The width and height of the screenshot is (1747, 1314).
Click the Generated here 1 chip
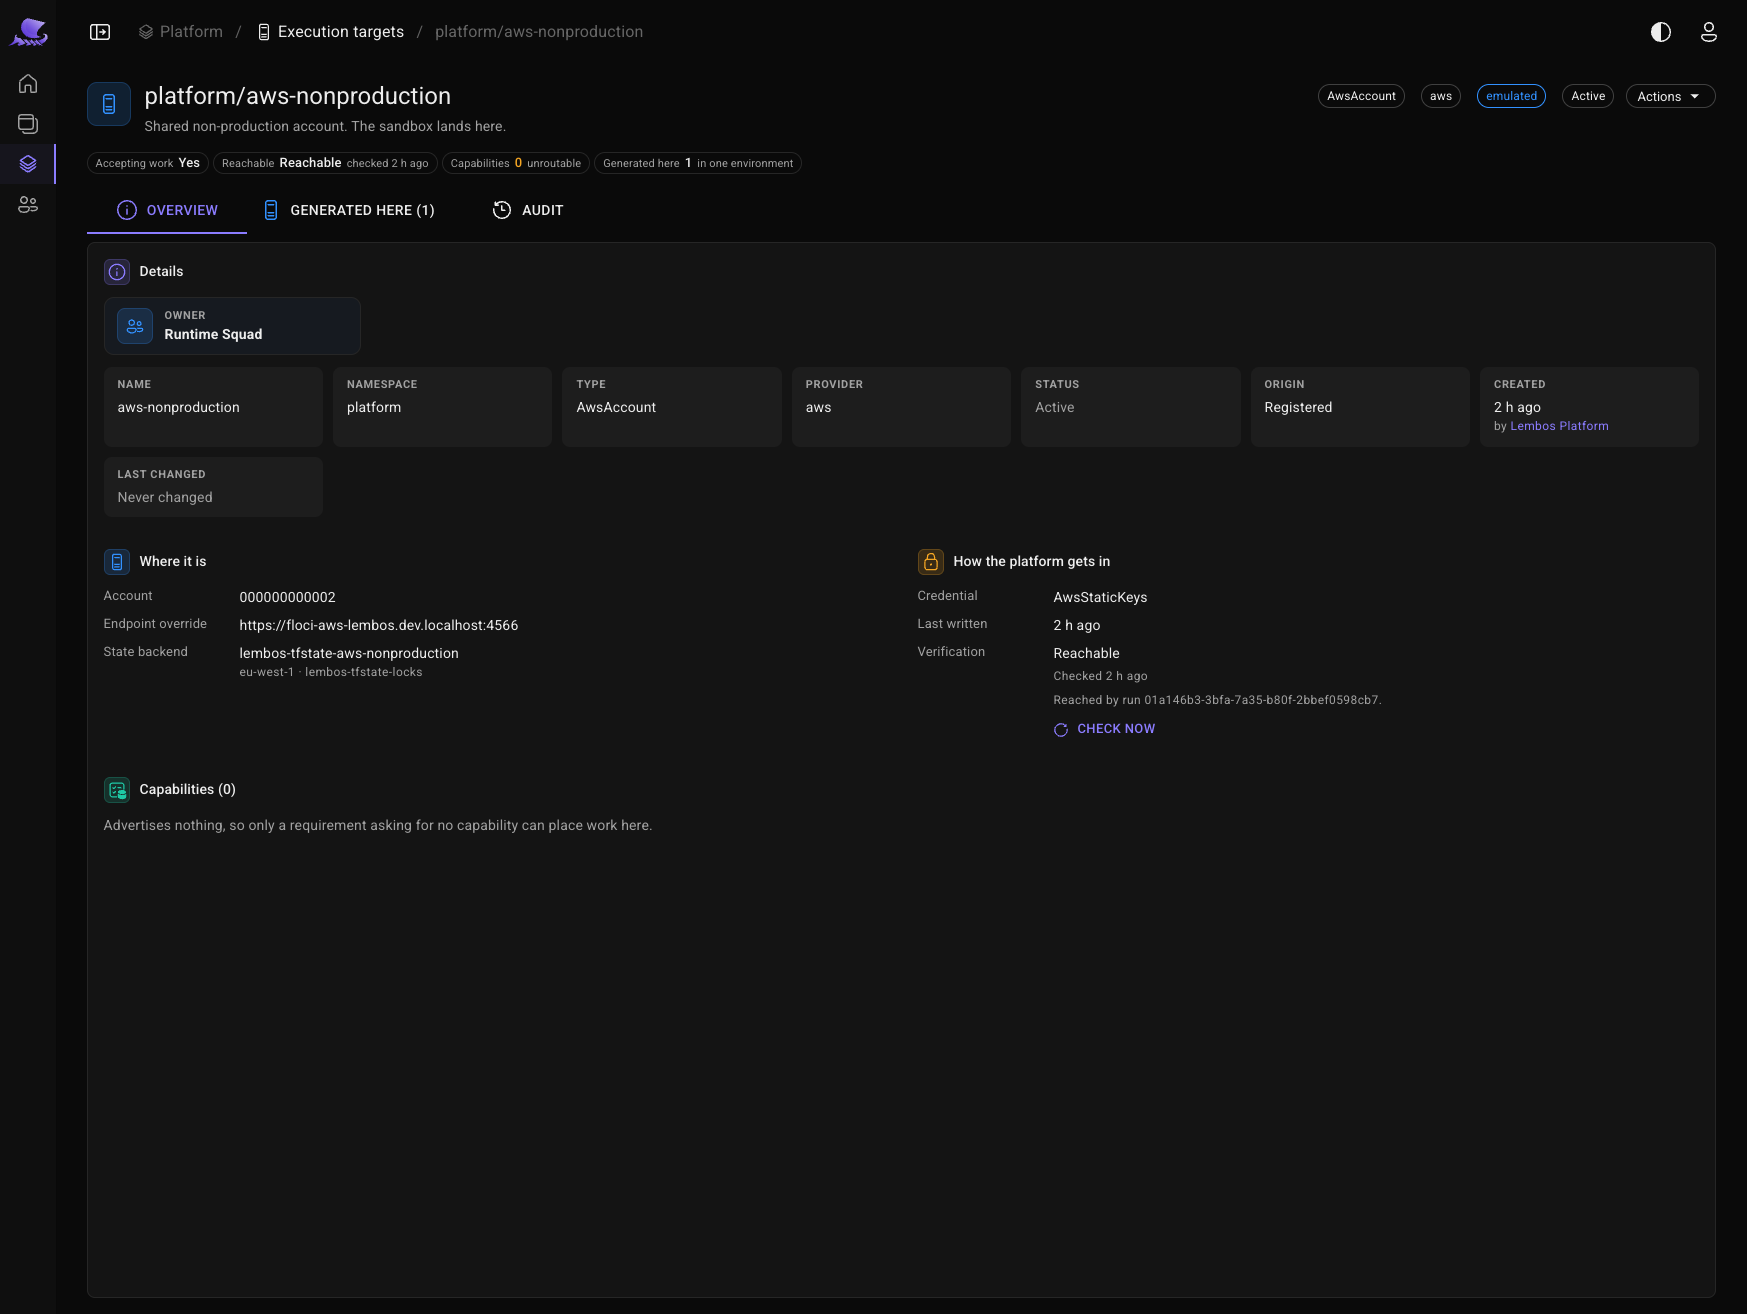698,163
